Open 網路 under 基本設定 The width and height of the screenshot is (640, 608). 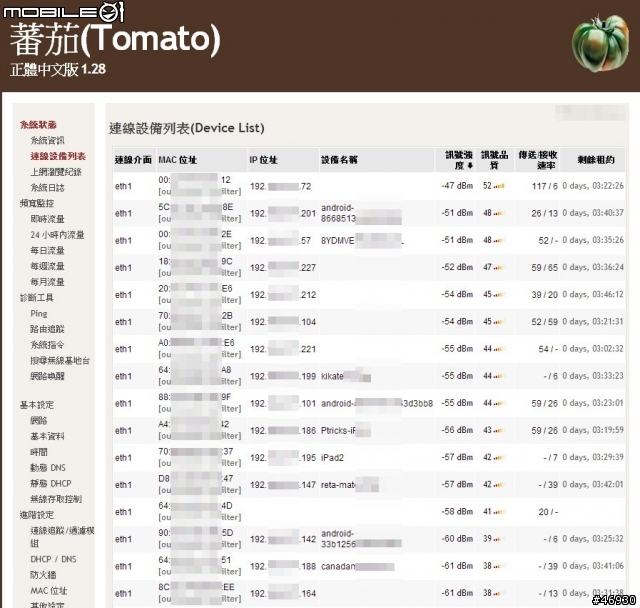click(39, 420)
